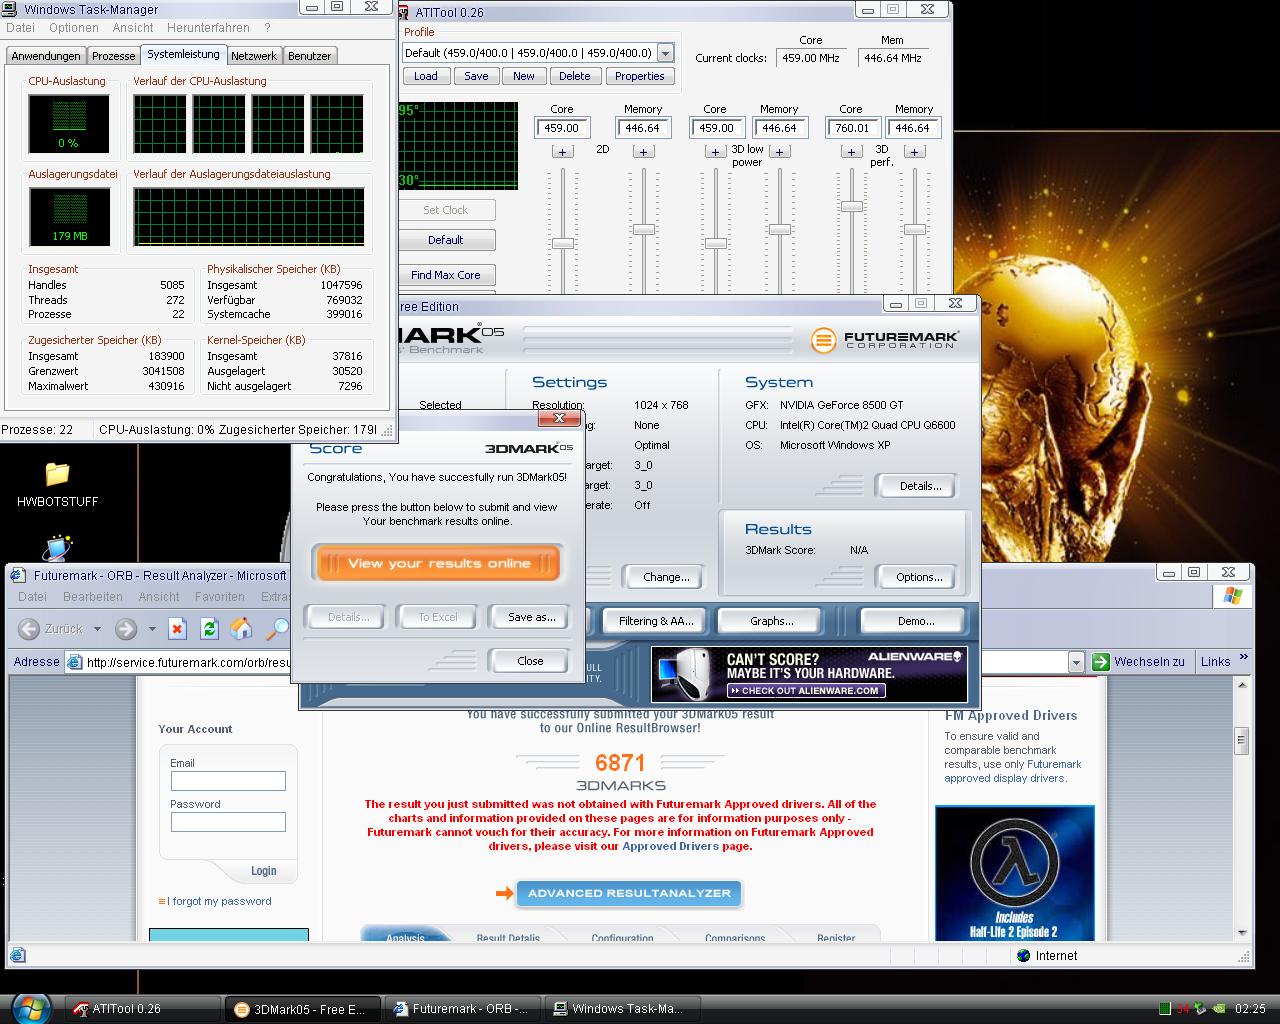Click the Filtering & AA... button
1280x1024 pixels.
[x=655, y=621]
